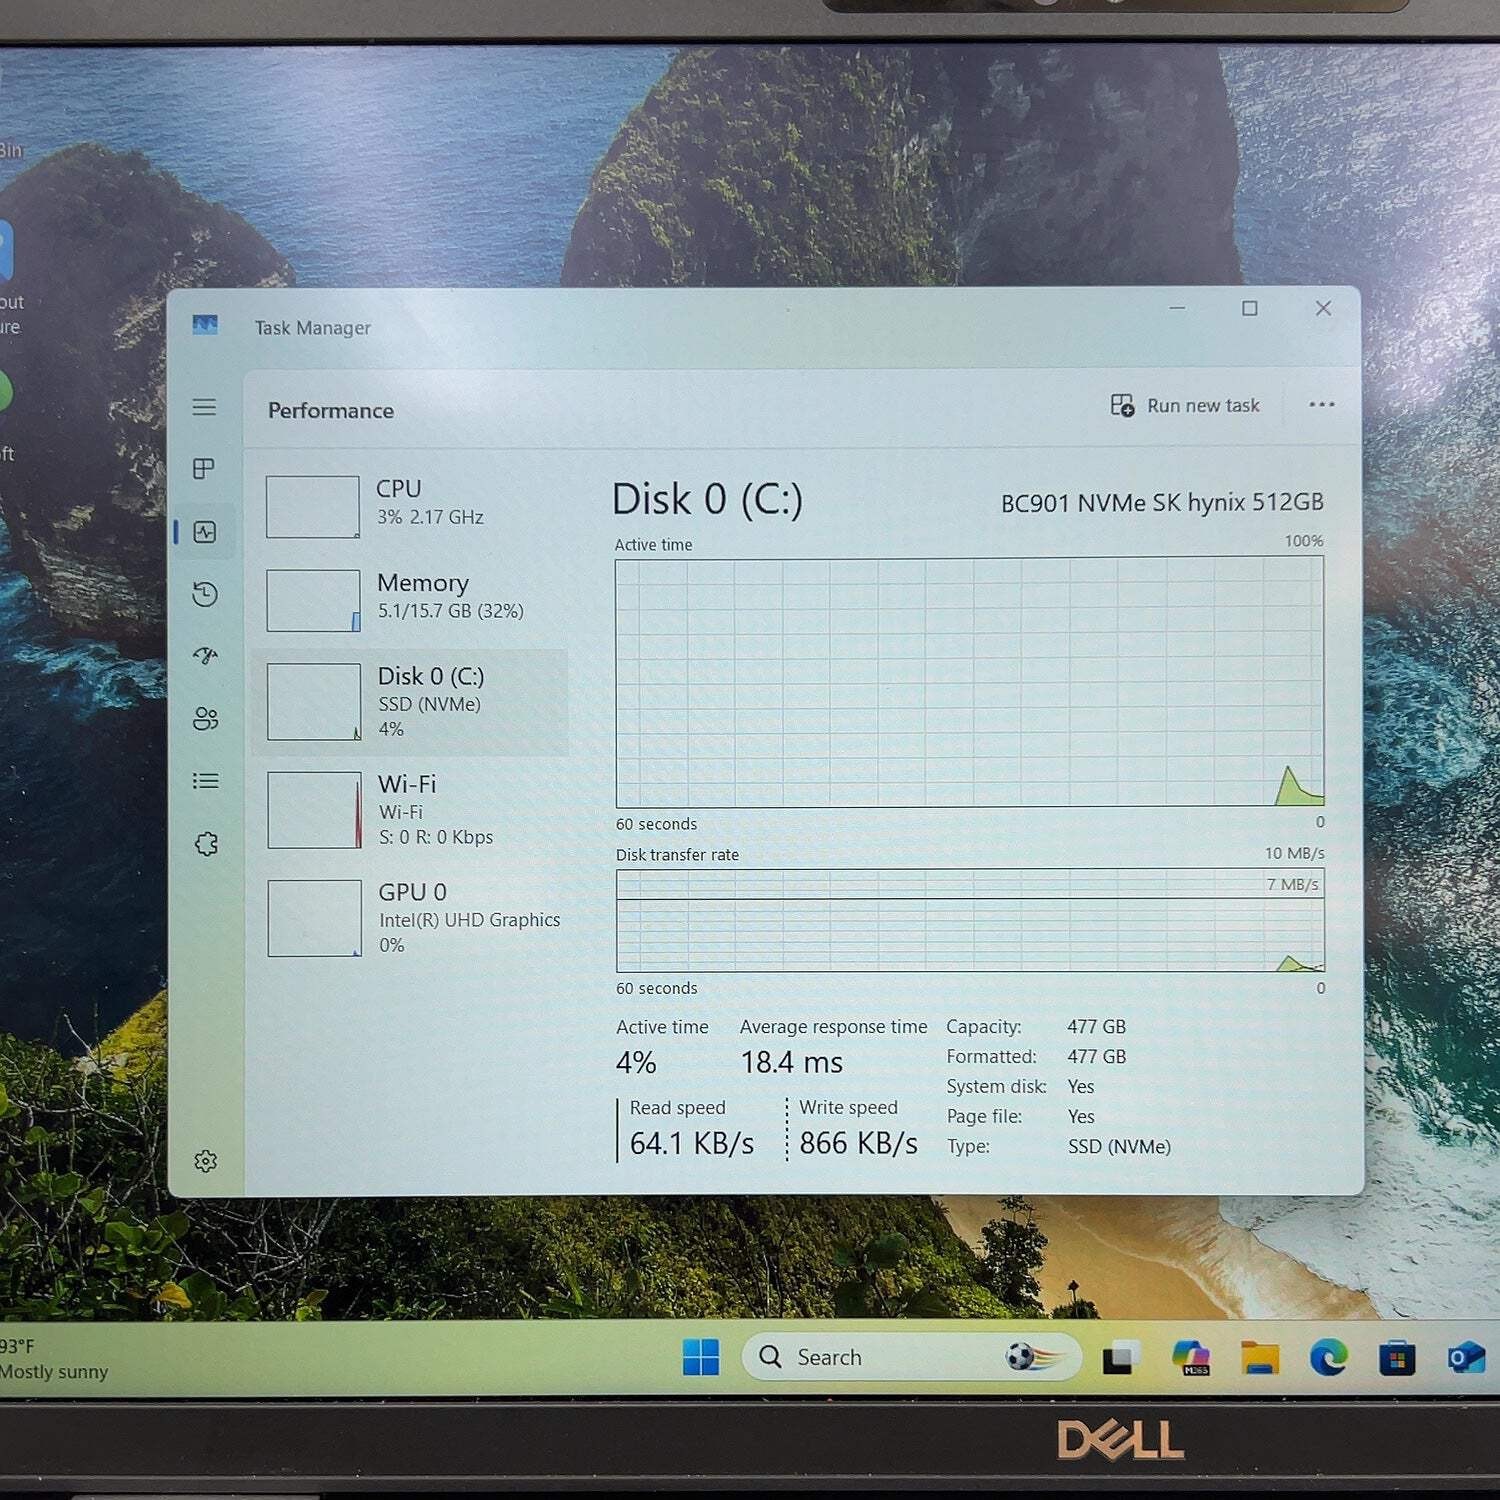Close the Task Manager window
The image size is (1500, 1500).
pos(1323,308)
